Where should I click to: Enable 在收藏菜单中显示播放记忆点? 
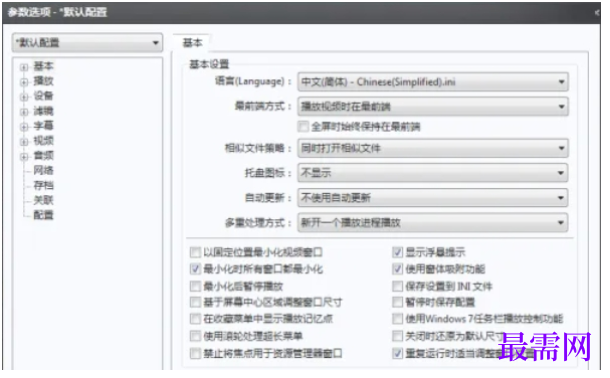(x=195, y=319)
